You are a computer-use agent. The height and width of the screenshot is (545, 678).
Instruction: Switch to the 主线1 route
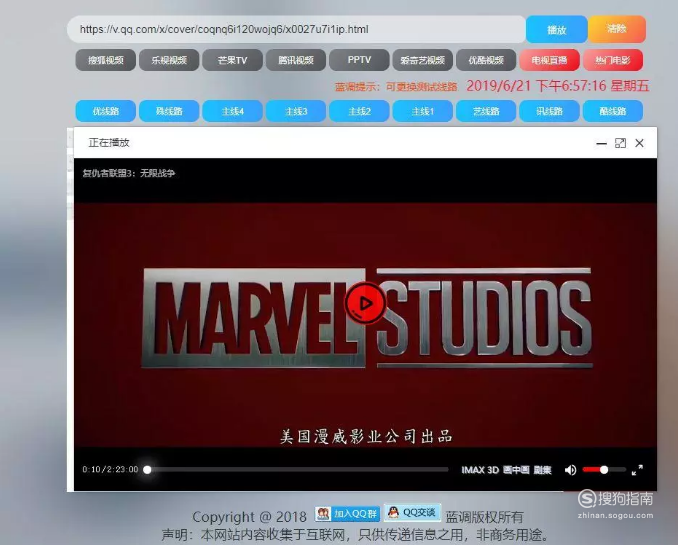[422, 111]
